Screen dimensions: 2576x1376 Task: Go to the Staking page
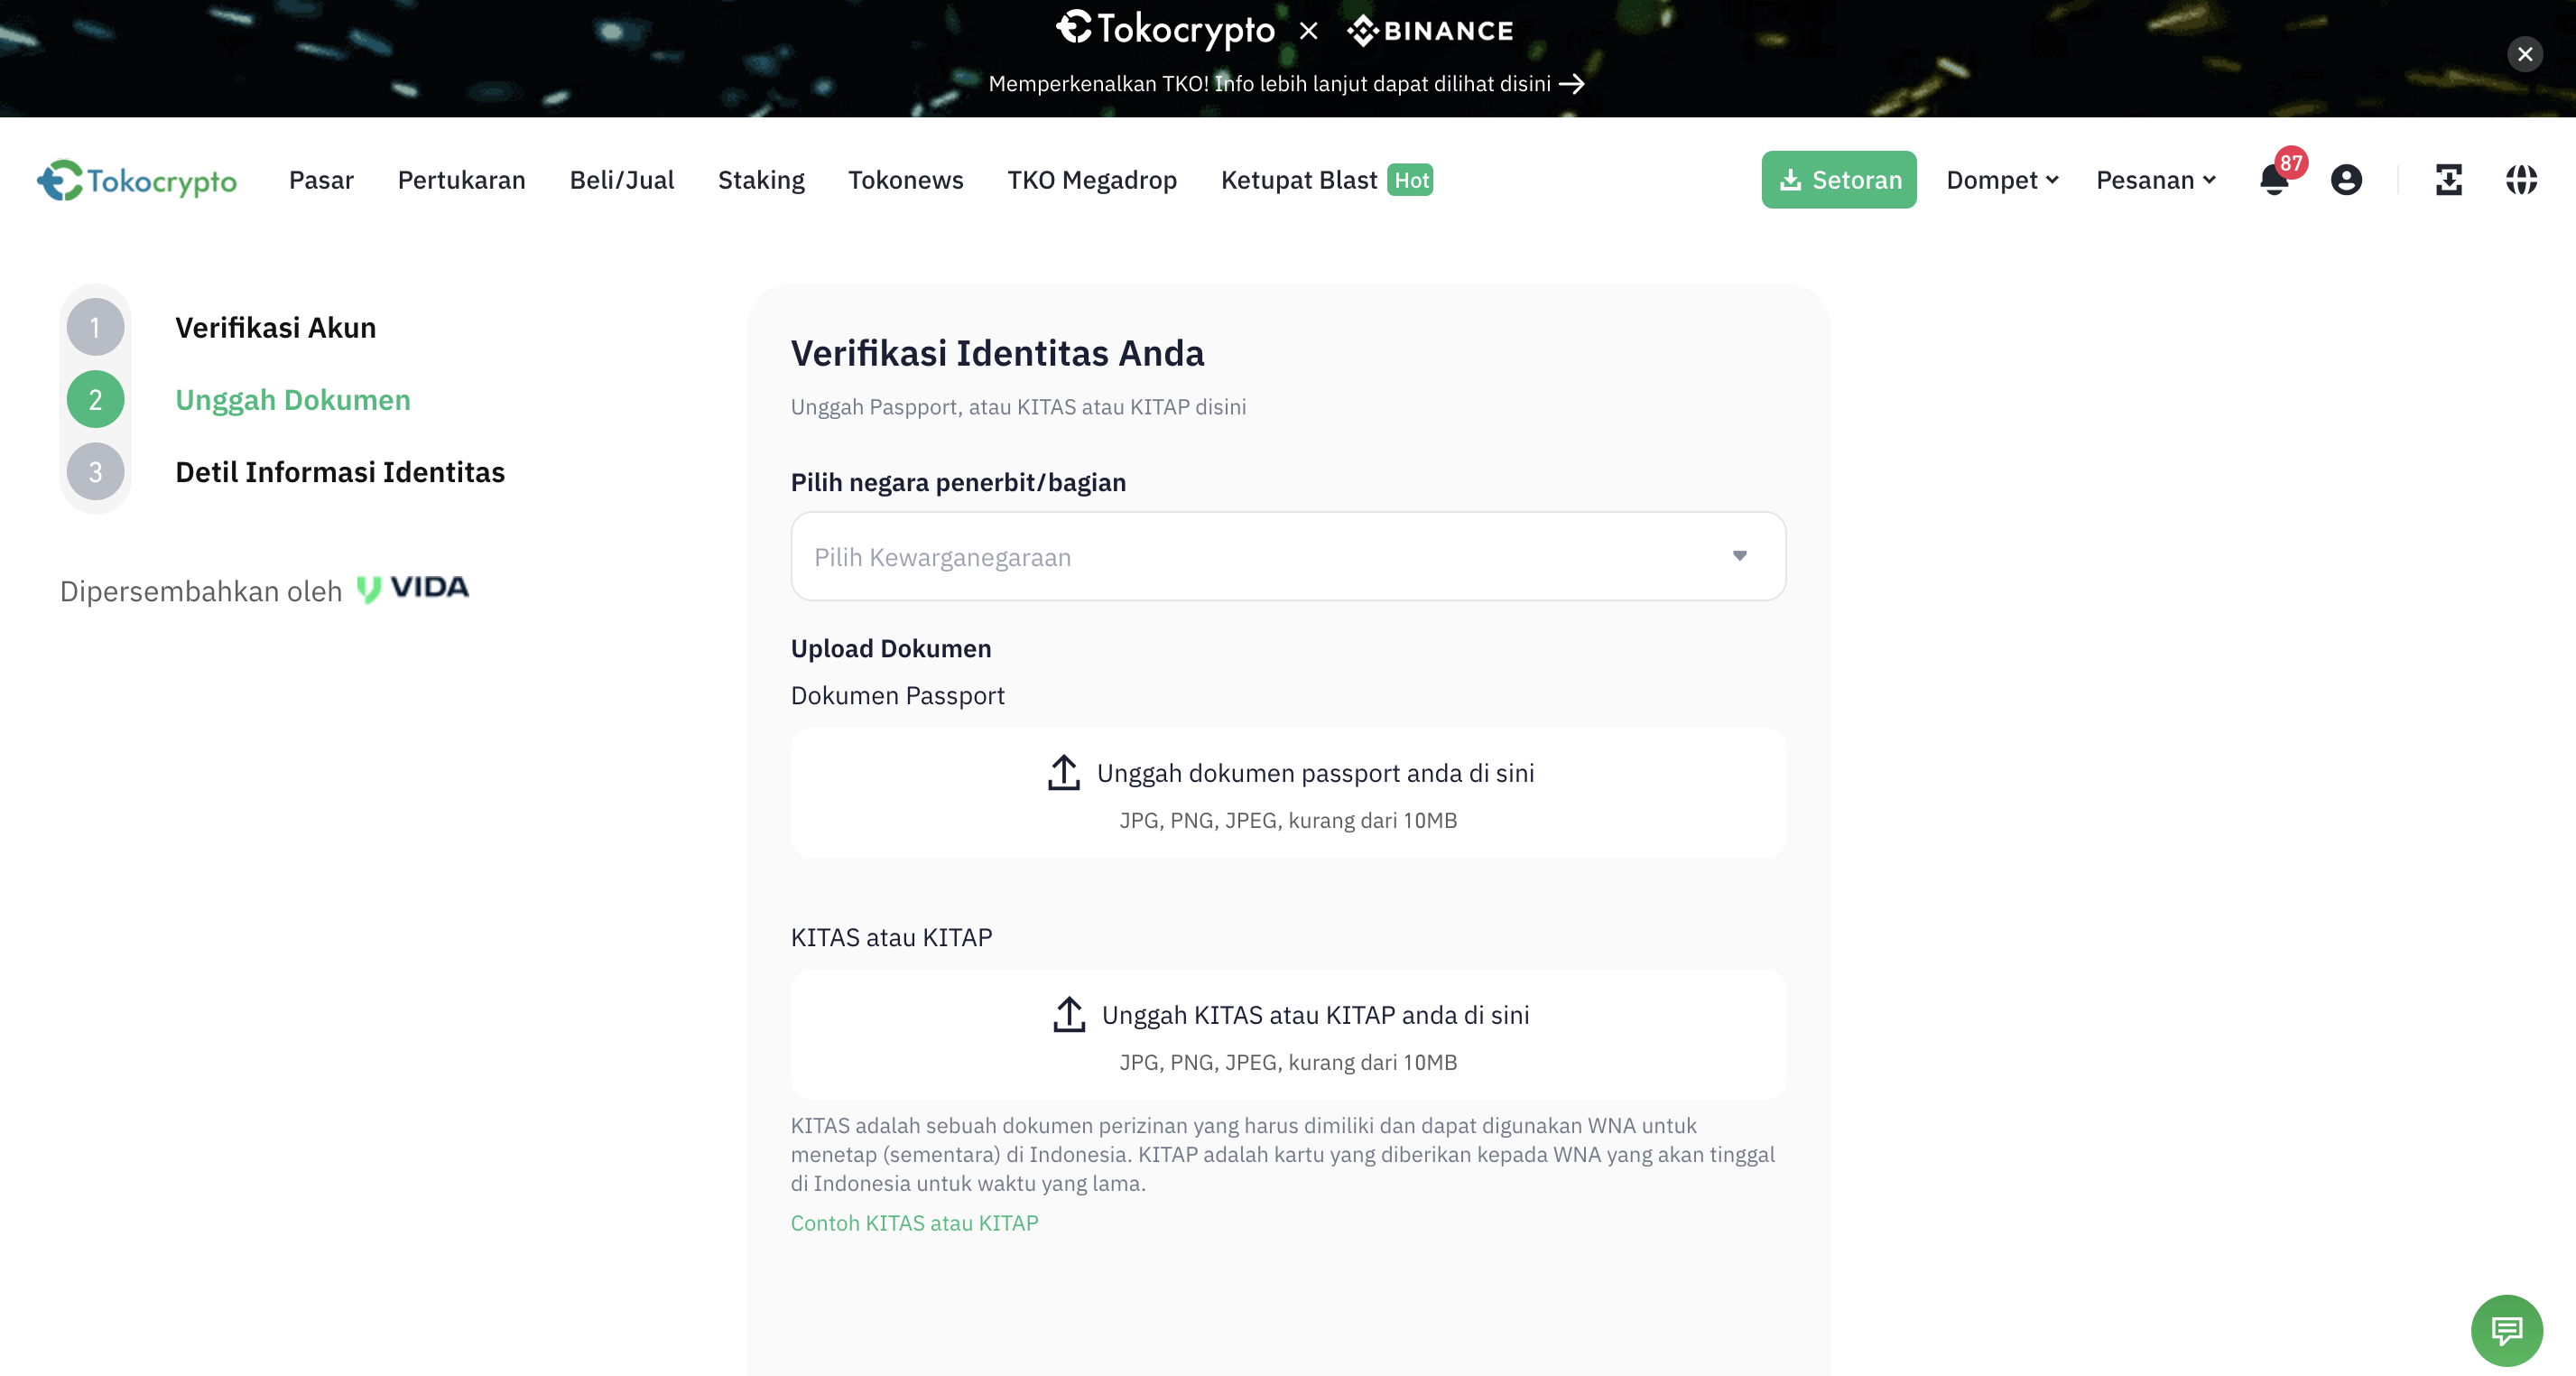(x=761, y=180)
